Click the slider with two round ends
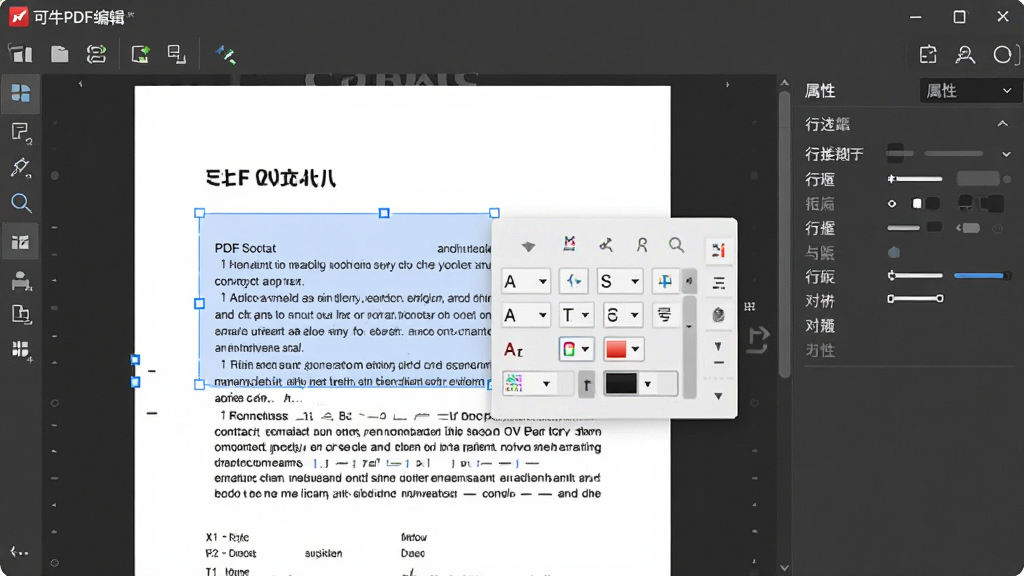 tap(915, 298)
